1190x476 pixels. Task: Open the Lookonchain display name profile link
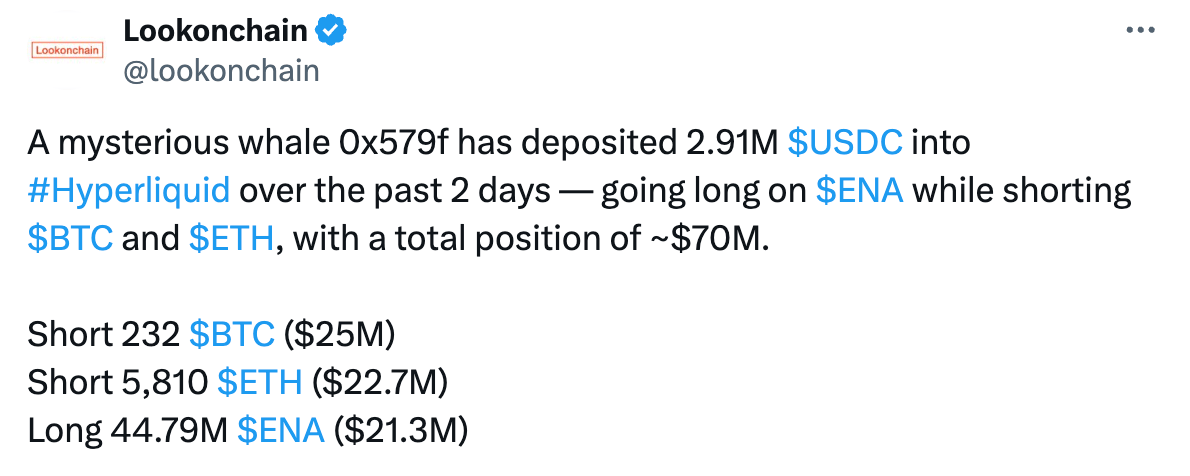click(x=215, y=31)
